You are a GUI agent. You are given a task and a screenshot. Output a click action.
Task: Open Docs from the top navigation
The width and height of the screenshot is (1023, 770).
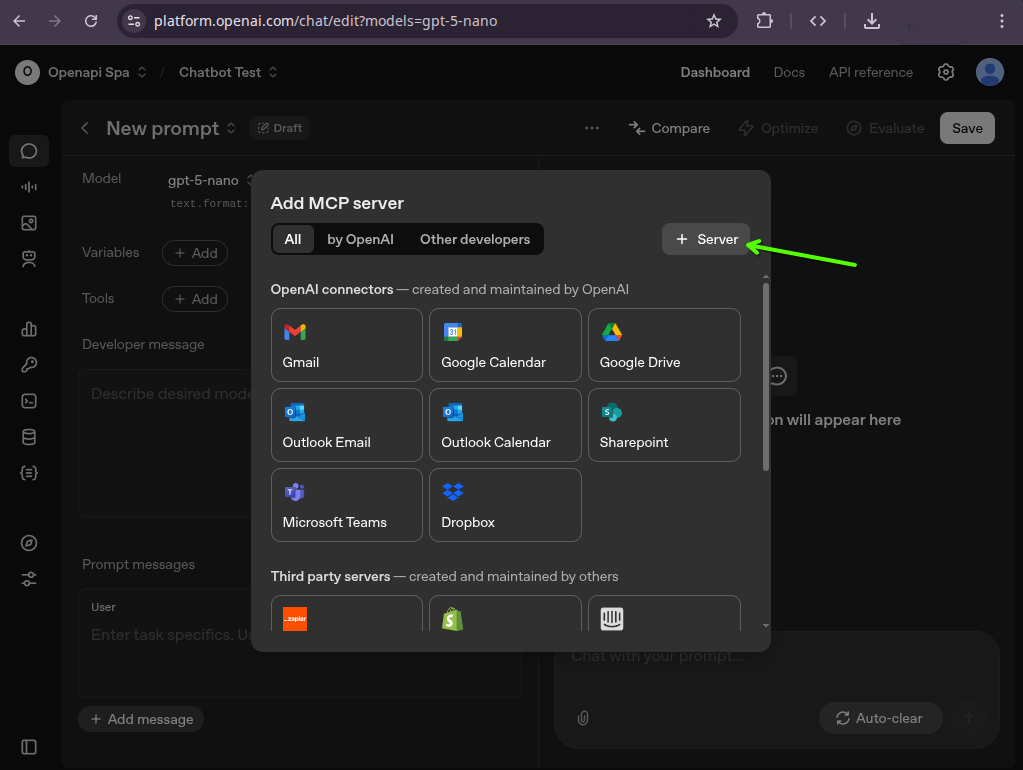pyautogui.click(x=789, y=72)
